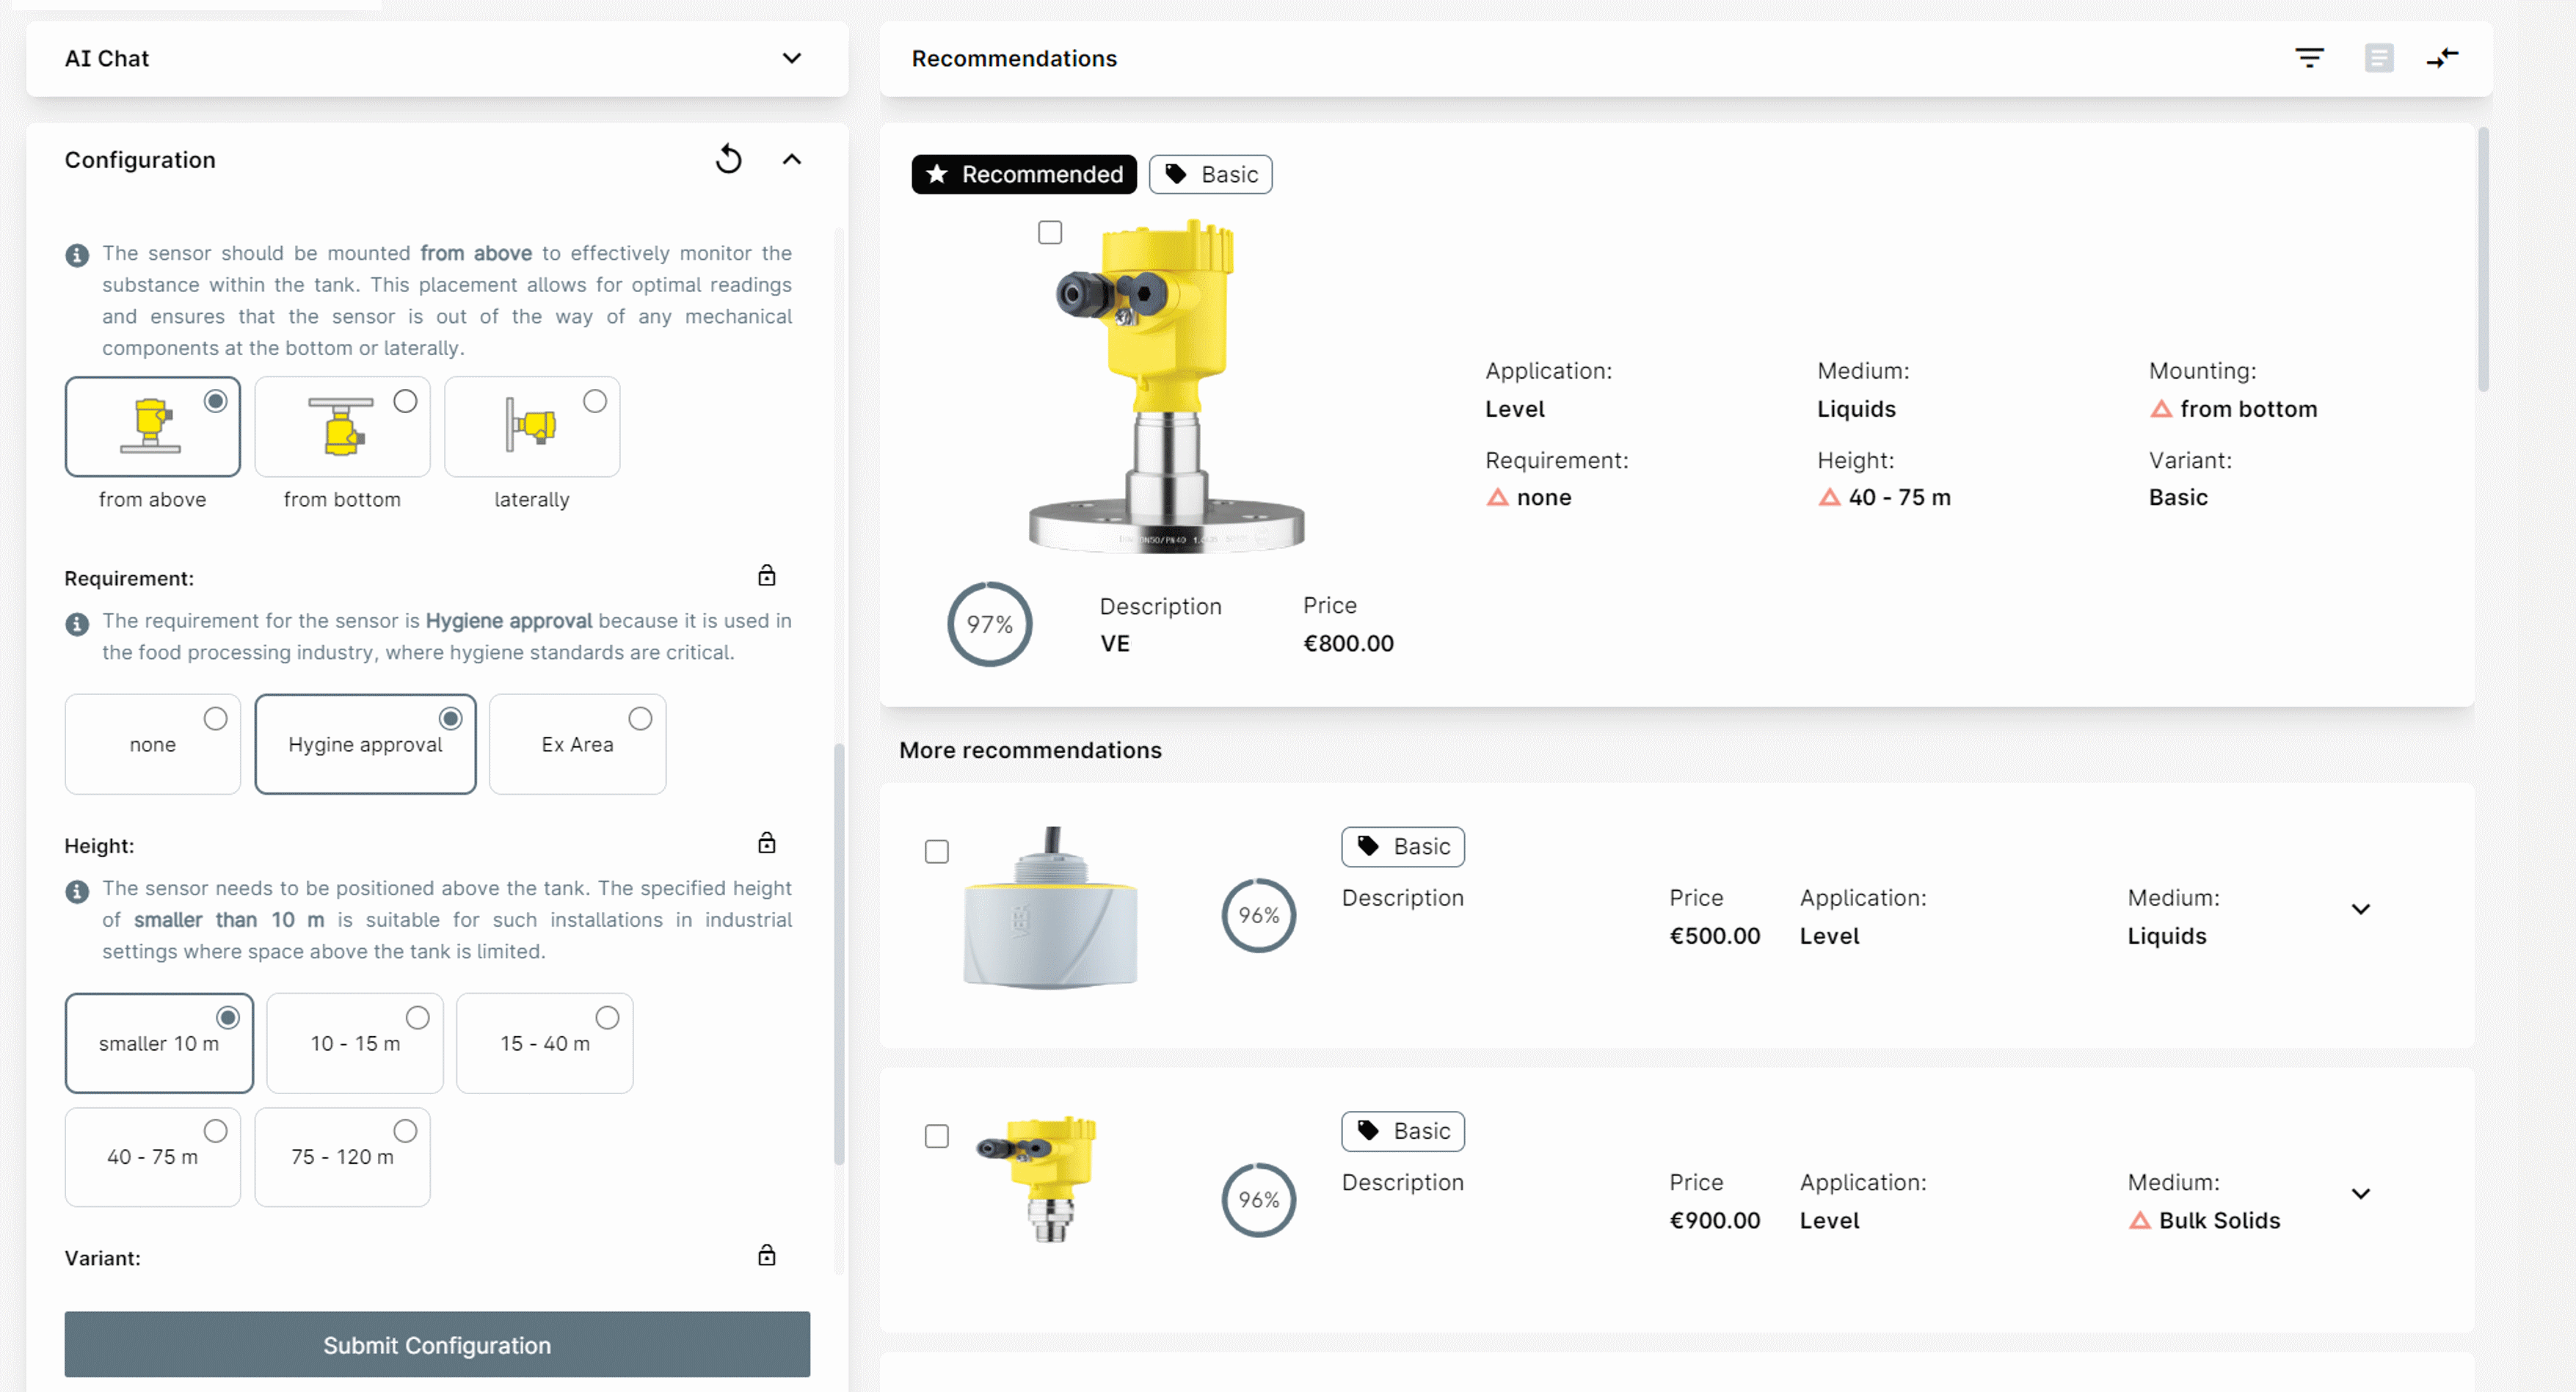
Task: Expand the AI Chat panel
Action: (791, 58)
